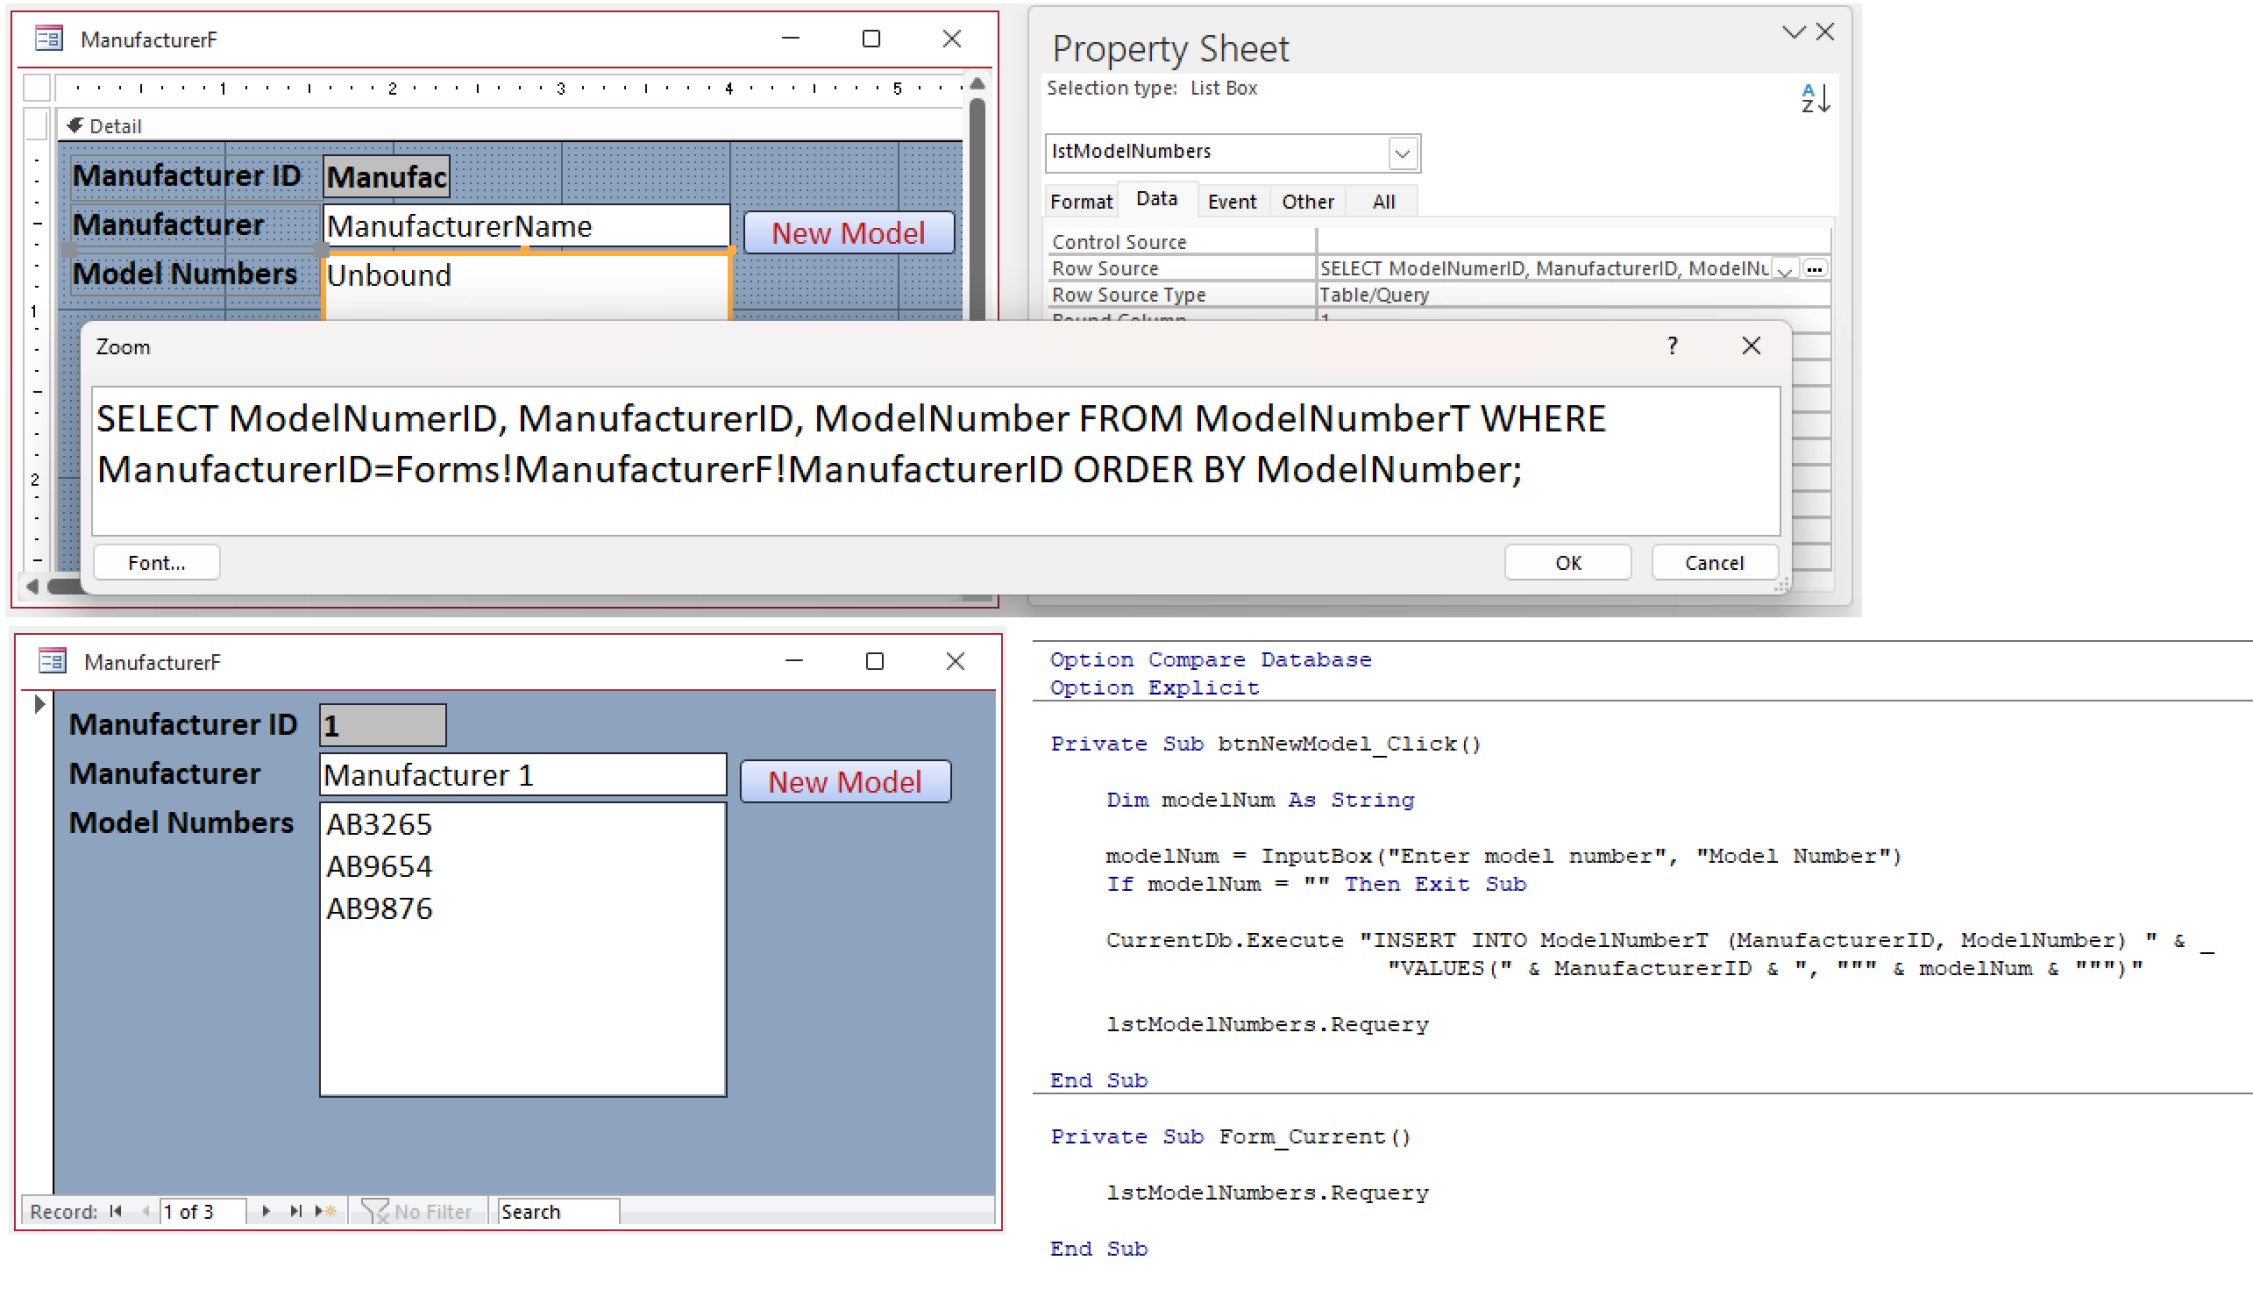Screen dimensions: 2253x1296
Task: Open the lstModelNumbers control selector dropdown
Action: click(x=1404, y=152)
